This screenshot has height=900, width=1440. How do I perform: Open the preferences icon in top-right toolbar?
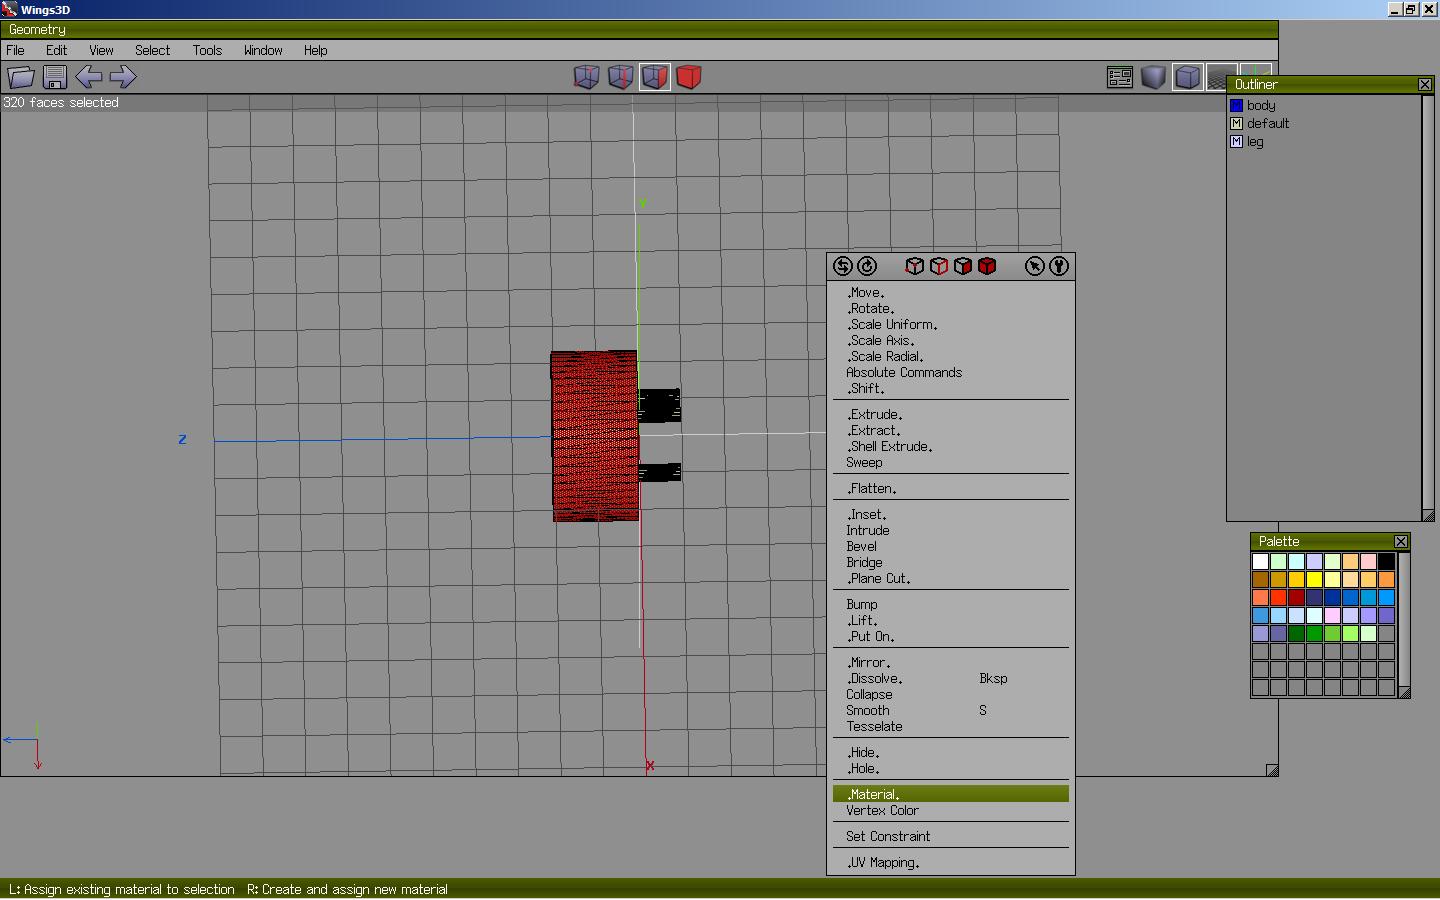1119,77
